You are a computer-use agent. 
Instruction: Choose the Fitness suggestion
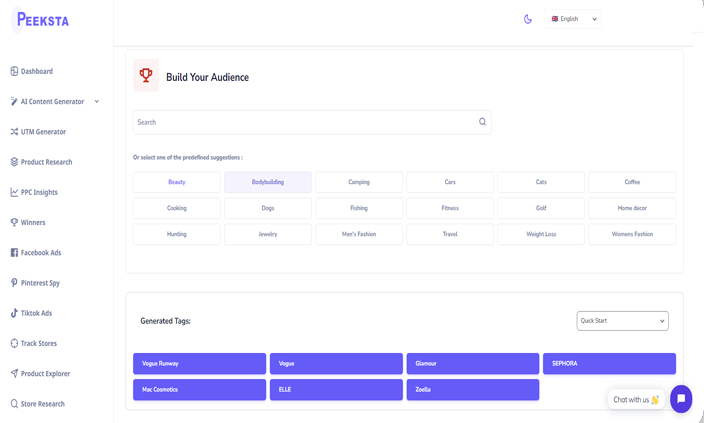pos(450,208)
